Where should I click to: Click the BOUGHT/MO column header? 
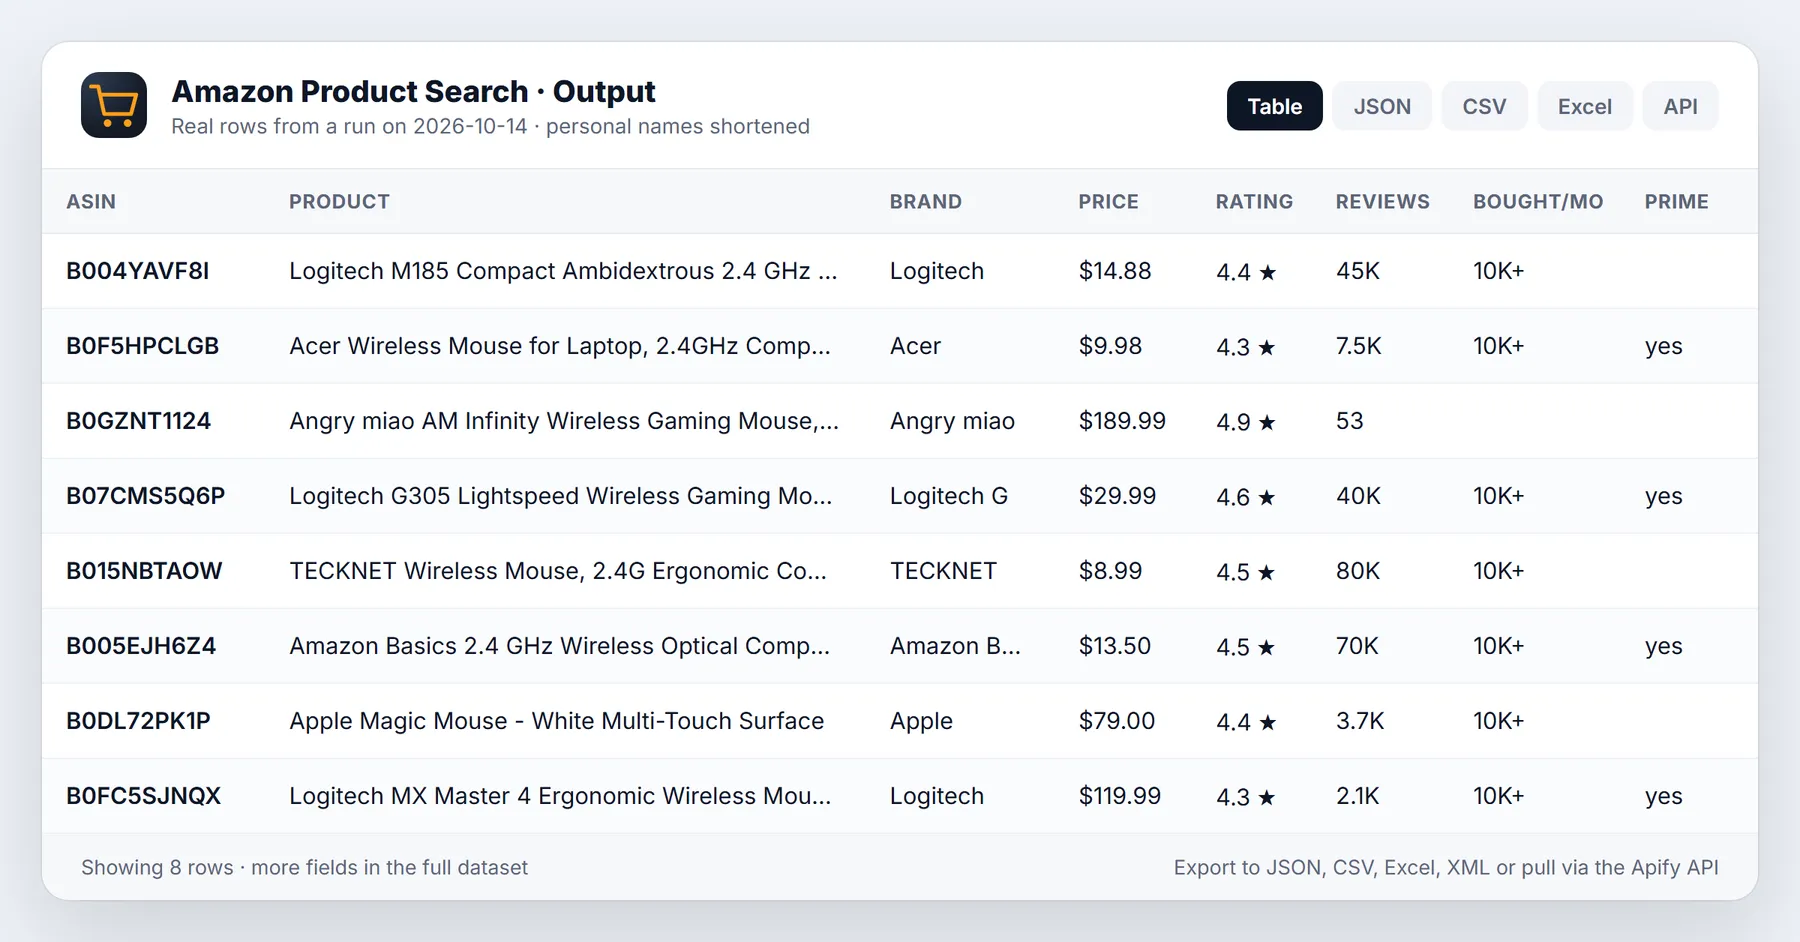(x=1538, y=202)
